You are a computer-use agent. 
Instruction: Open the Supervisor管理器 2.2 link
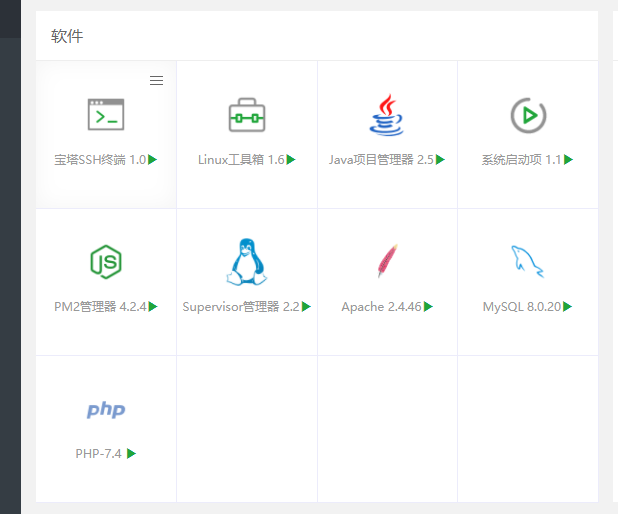[241, 307]
